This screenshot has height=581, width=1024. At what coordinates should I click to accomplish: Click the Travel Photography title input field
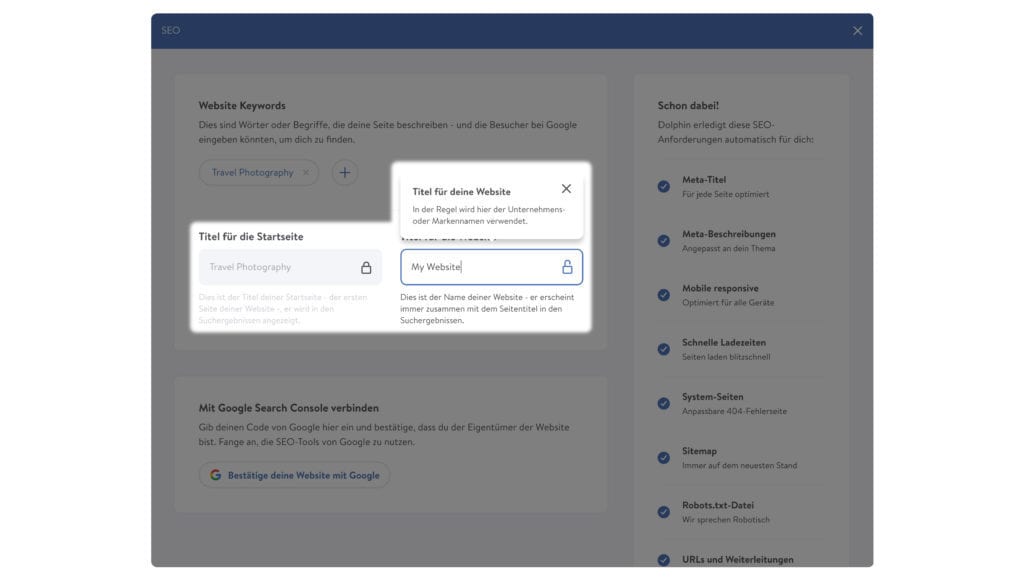(x=290, y=267)
